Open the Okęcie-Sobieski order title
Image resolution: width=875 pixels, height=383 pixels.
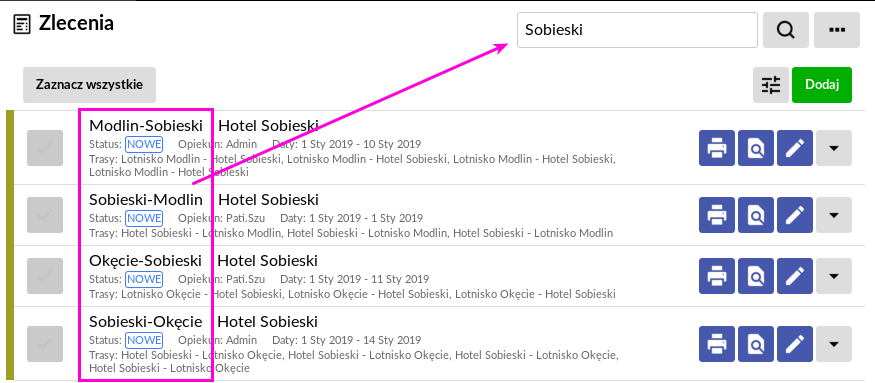coord(146,261)
